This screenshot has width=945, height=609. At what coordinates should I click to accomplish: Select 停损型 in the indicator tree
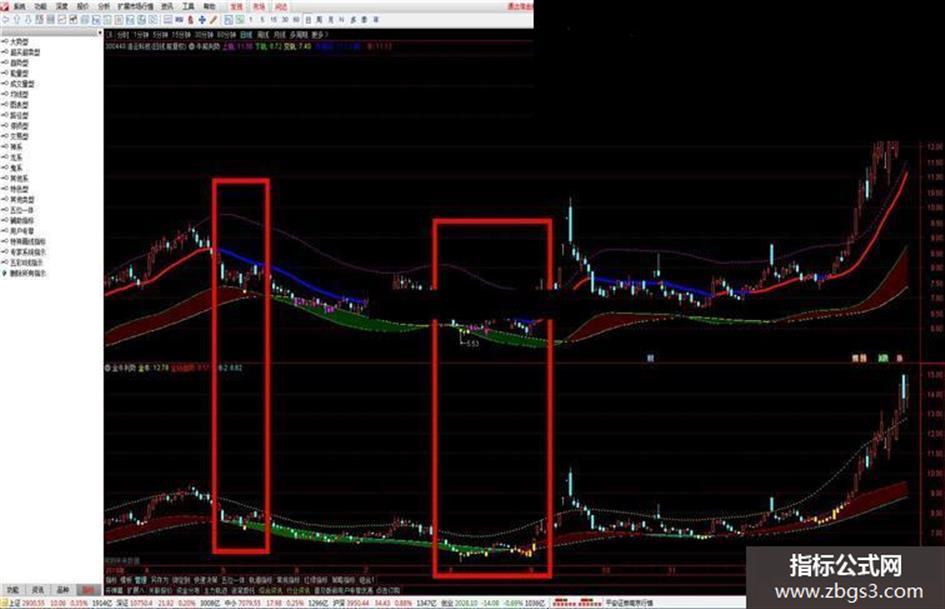(x=19, y=126)
